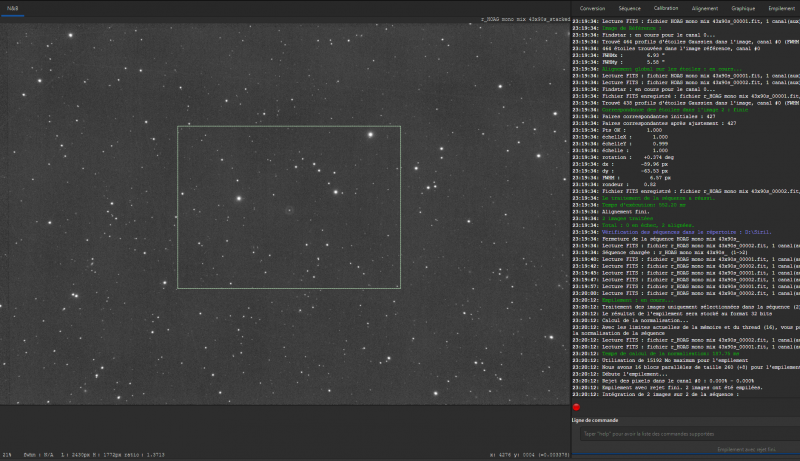Open the Calibration tab
Screen dimensions: 800x461
click(x=666, y=9)
